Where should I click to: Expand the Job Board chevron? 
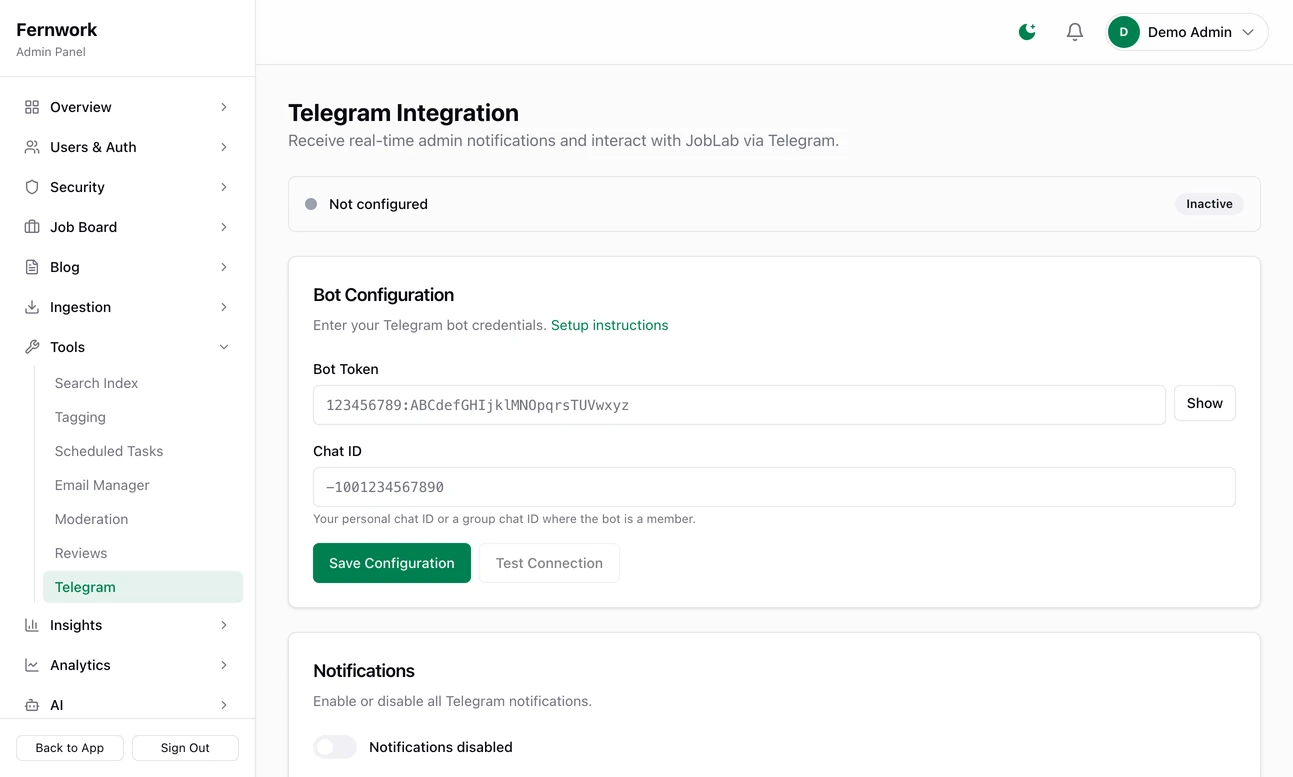tap(224, 227)
